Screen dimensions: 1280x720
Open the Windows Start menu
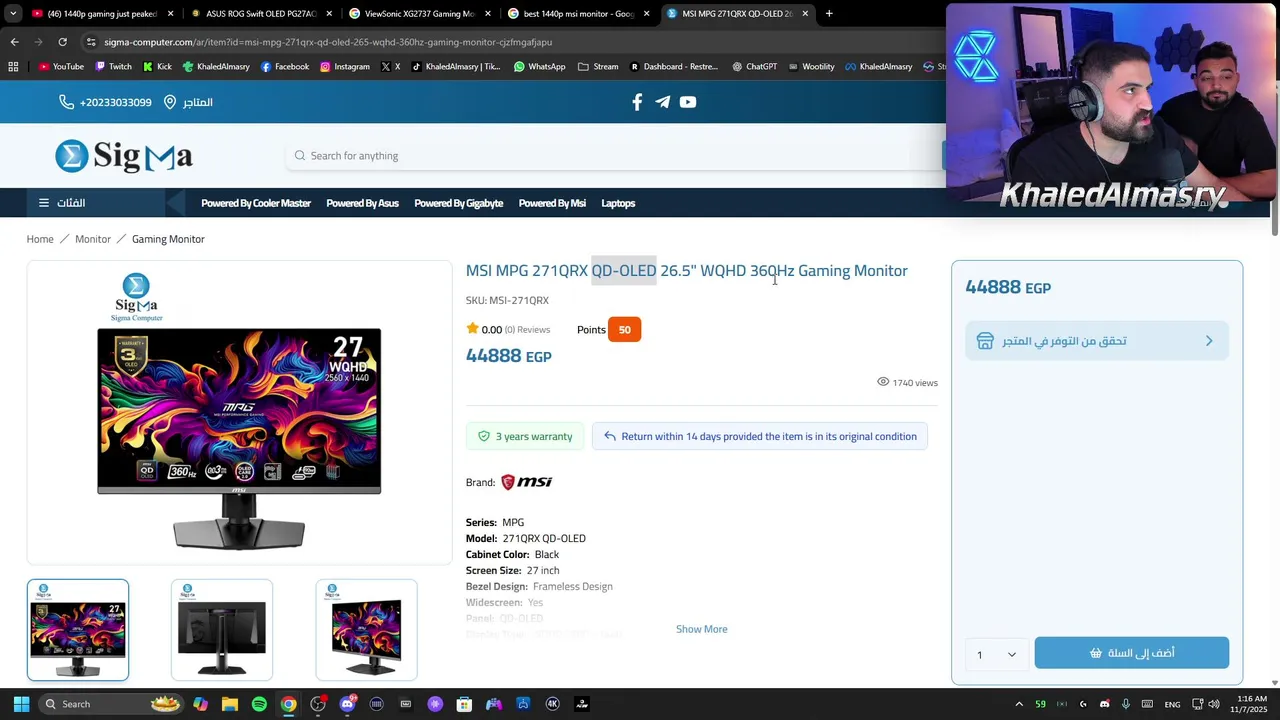coord(21,704)
